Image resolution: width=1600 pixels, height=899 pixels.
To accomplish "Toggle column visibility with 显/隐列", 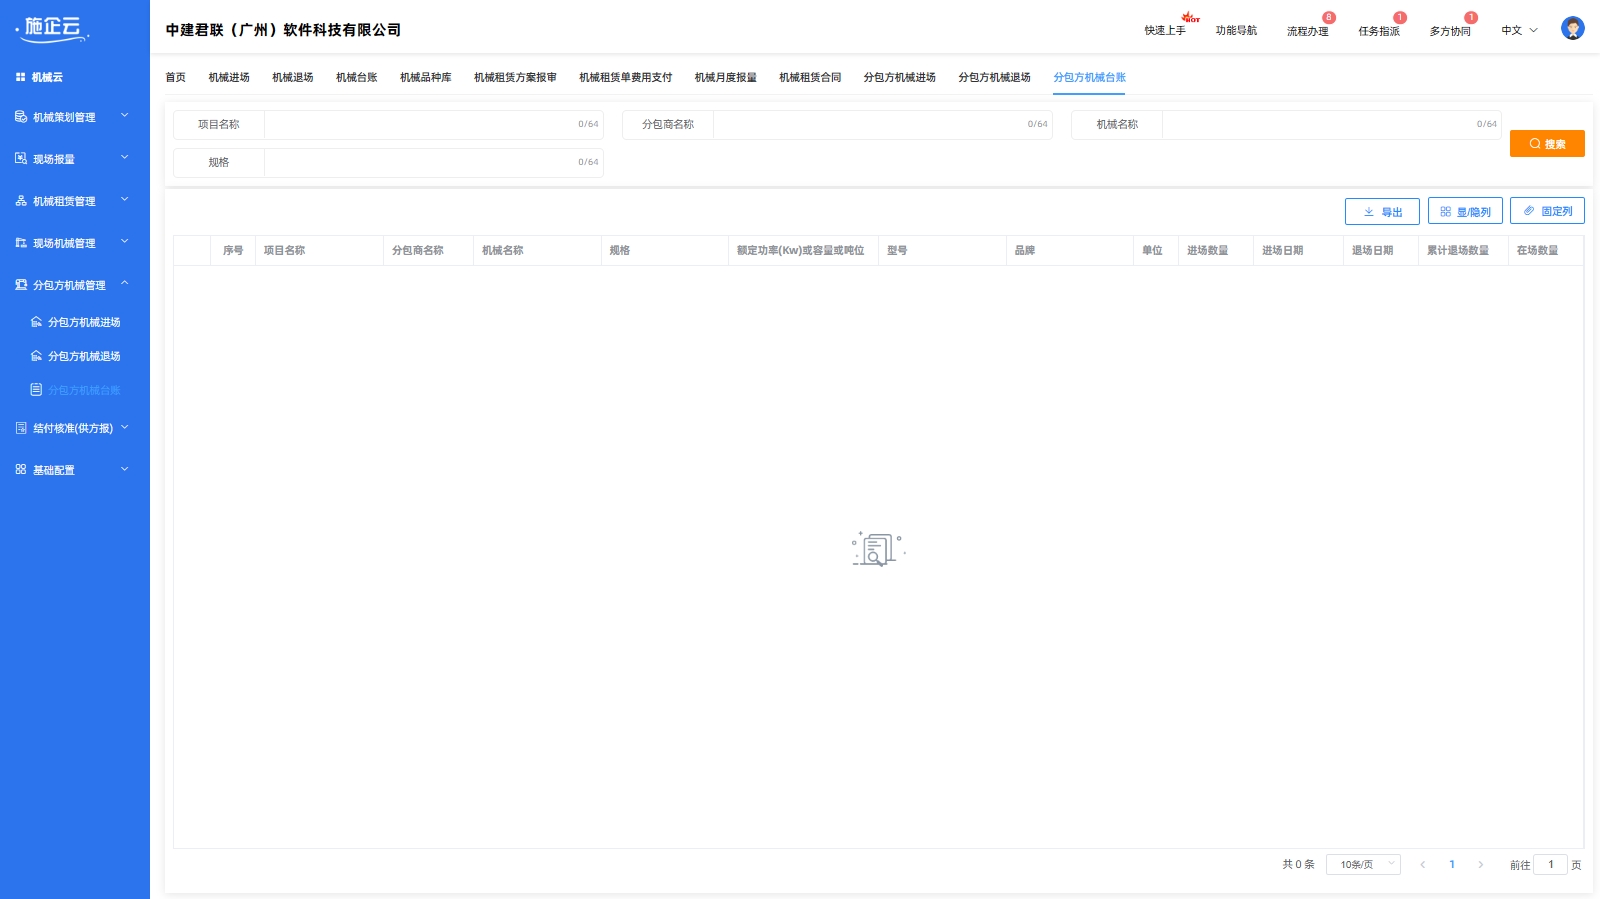I will 1464,212.
